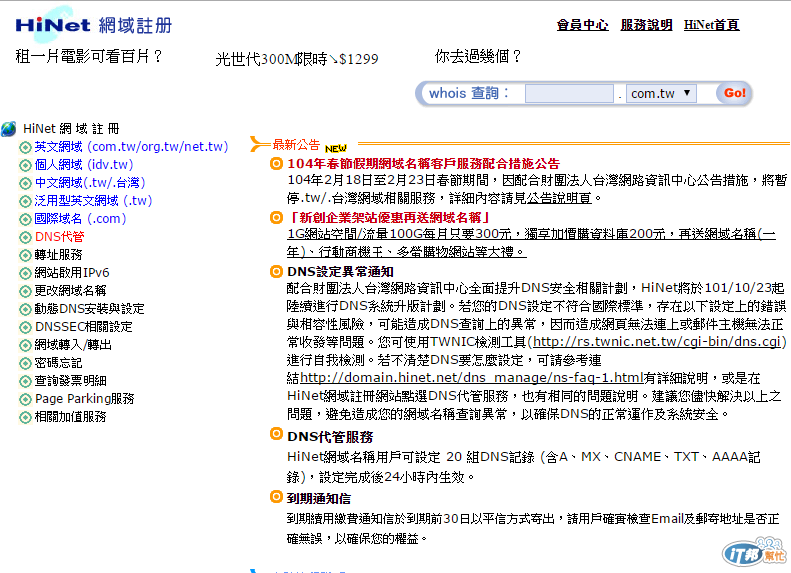Screen dimensions: 791x573
Task: Click the orange bullet beside DNS代管服務
Action: click(x=276, y=434)
